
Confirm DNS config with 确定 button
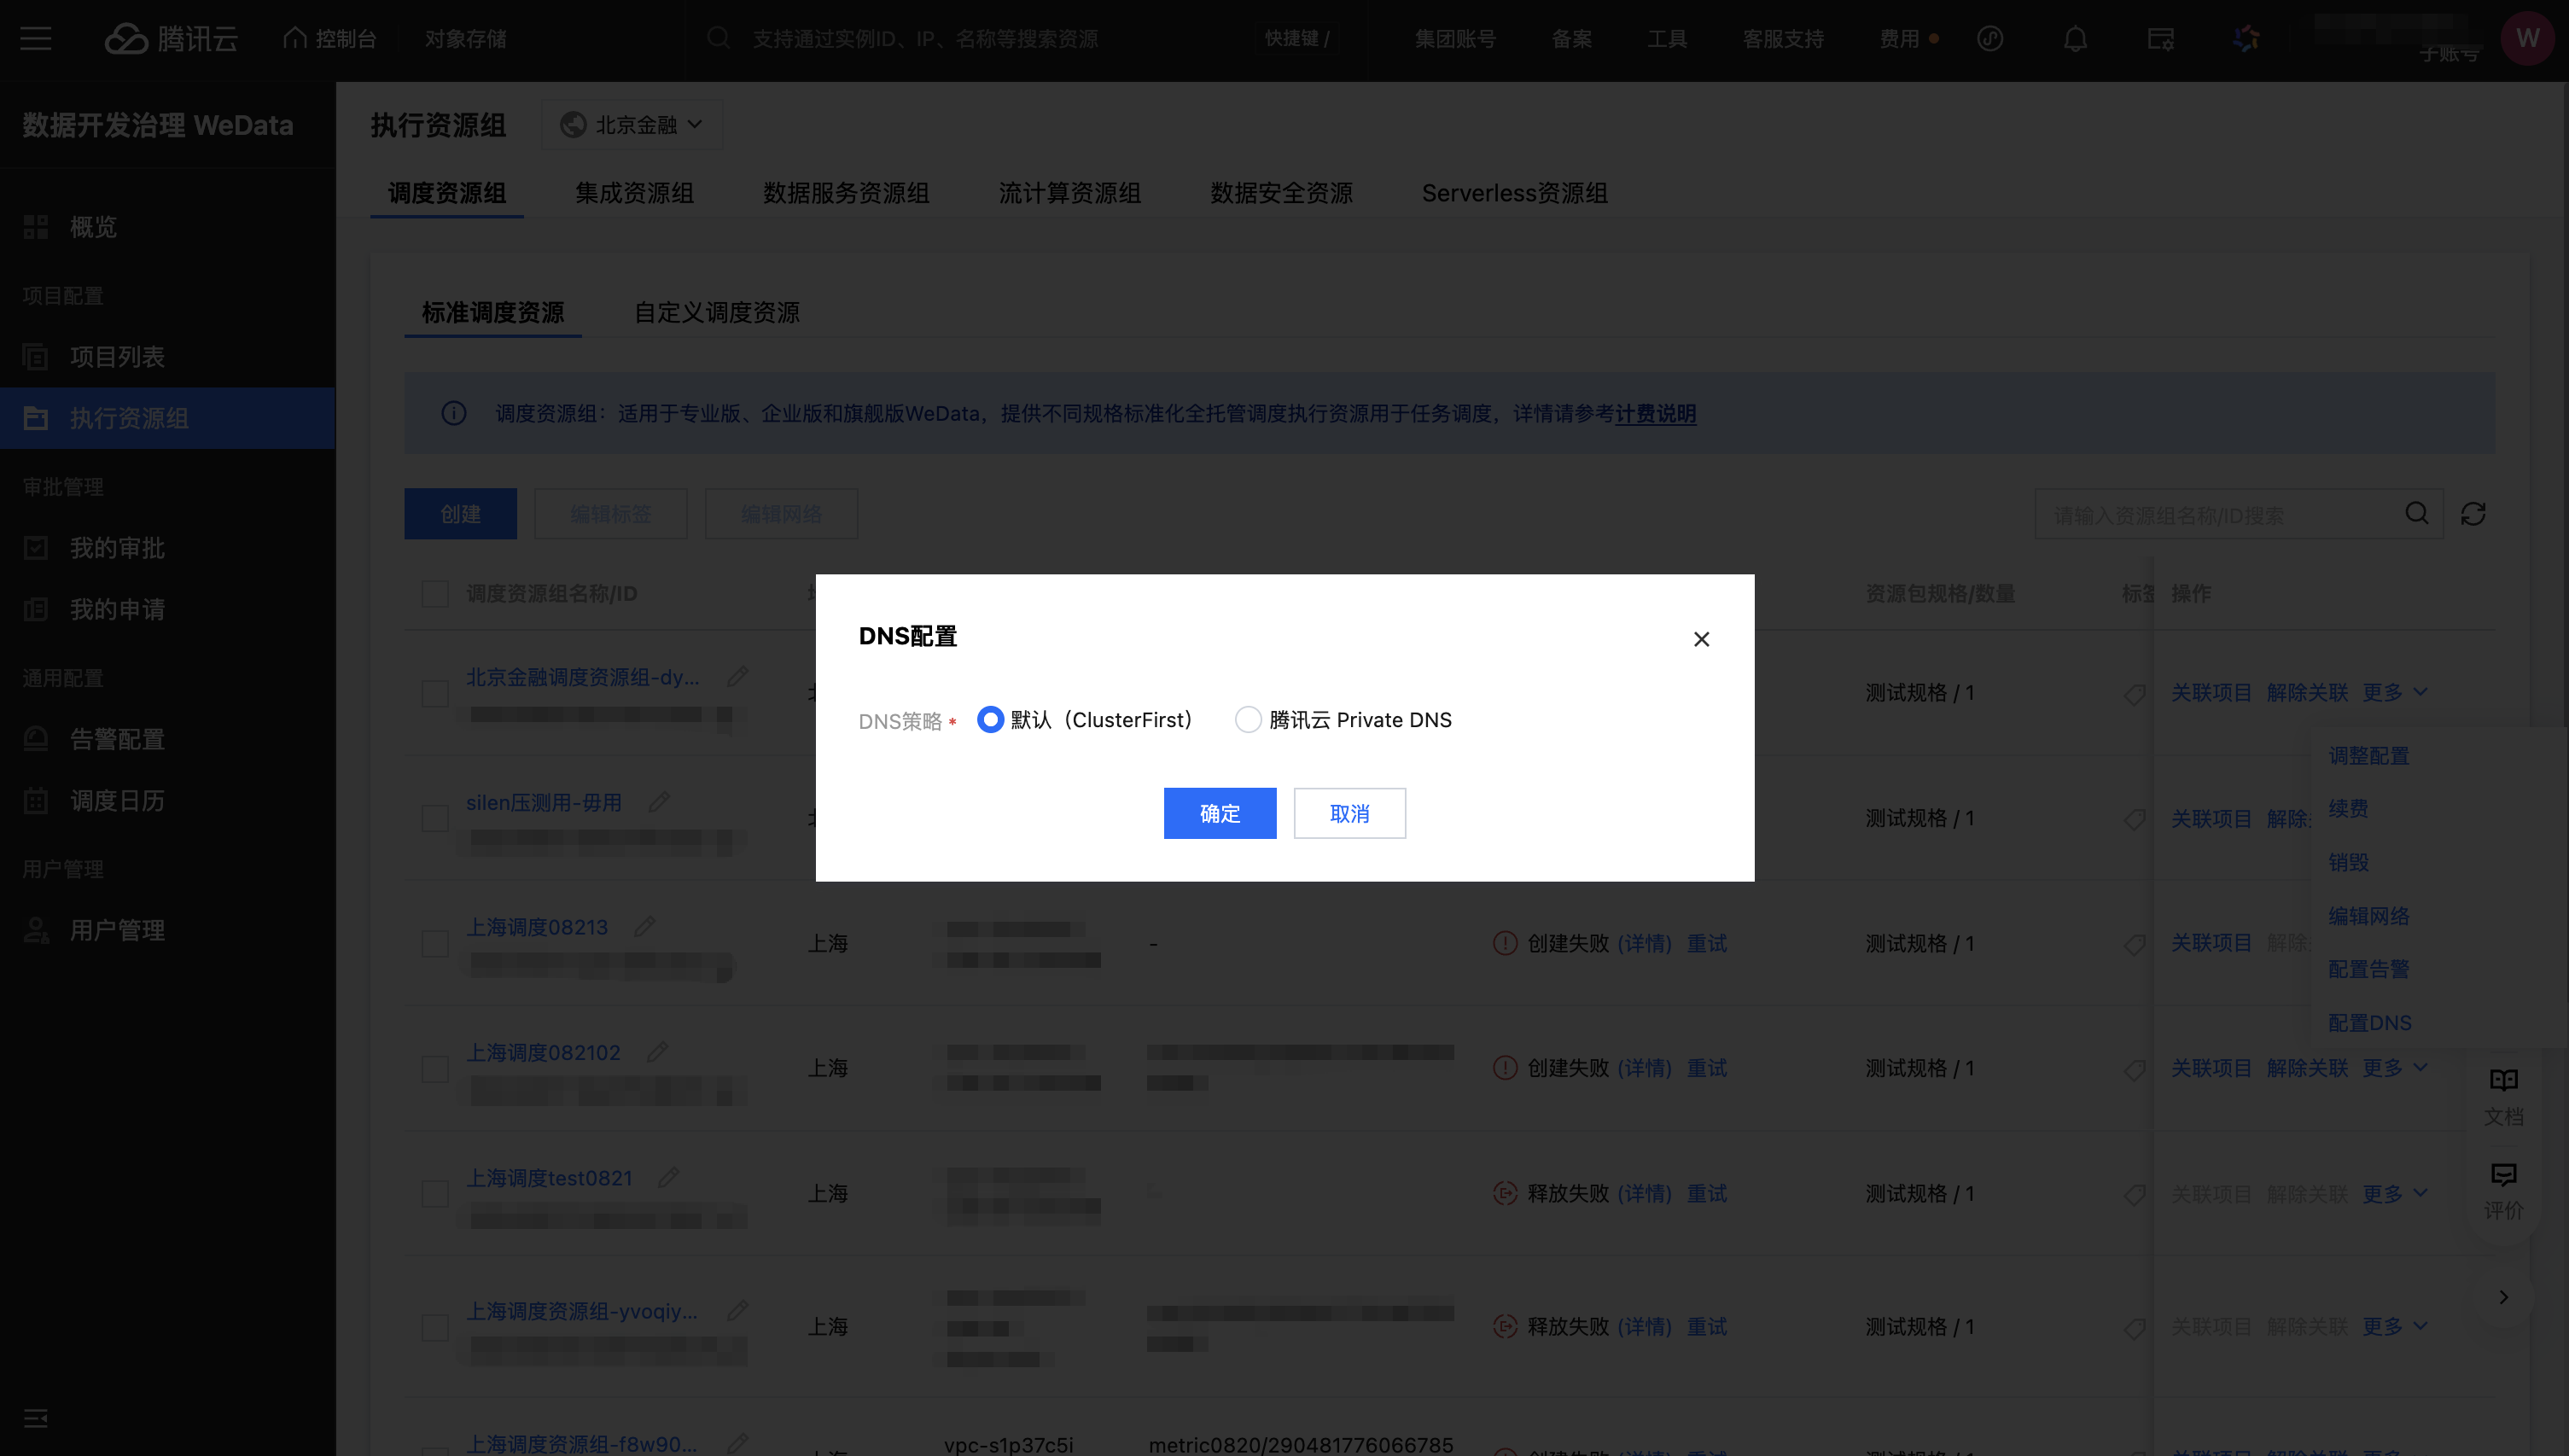click(1219, 813)
